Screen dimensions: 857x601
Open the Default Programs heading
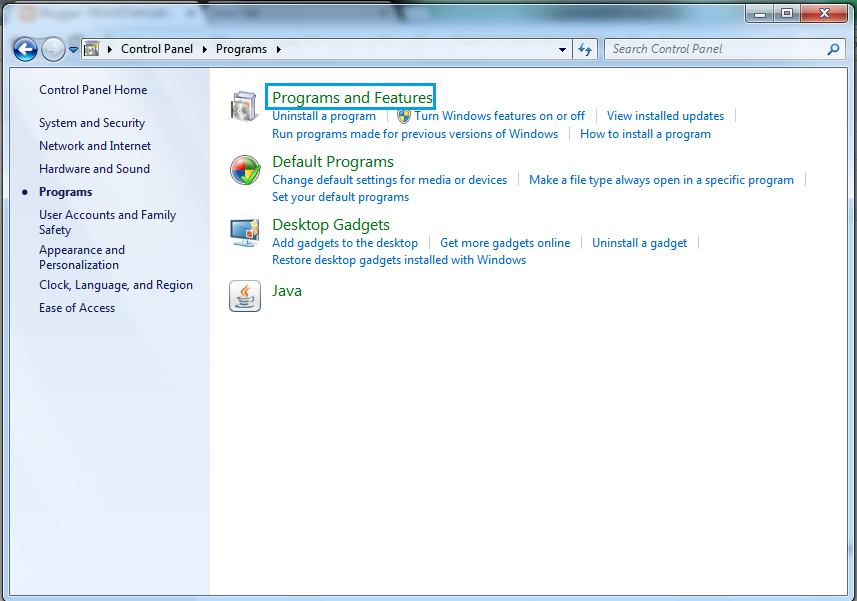[333, 162]
